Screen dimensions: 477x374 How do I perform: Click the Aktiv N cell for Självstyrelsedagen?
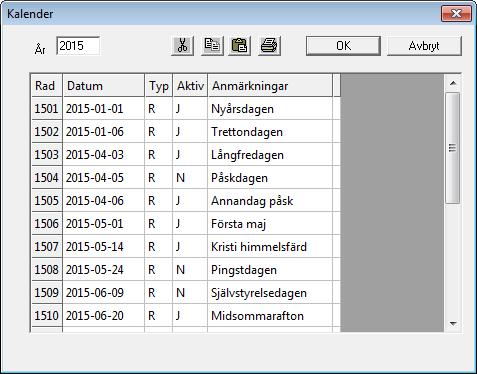(190, 293)
